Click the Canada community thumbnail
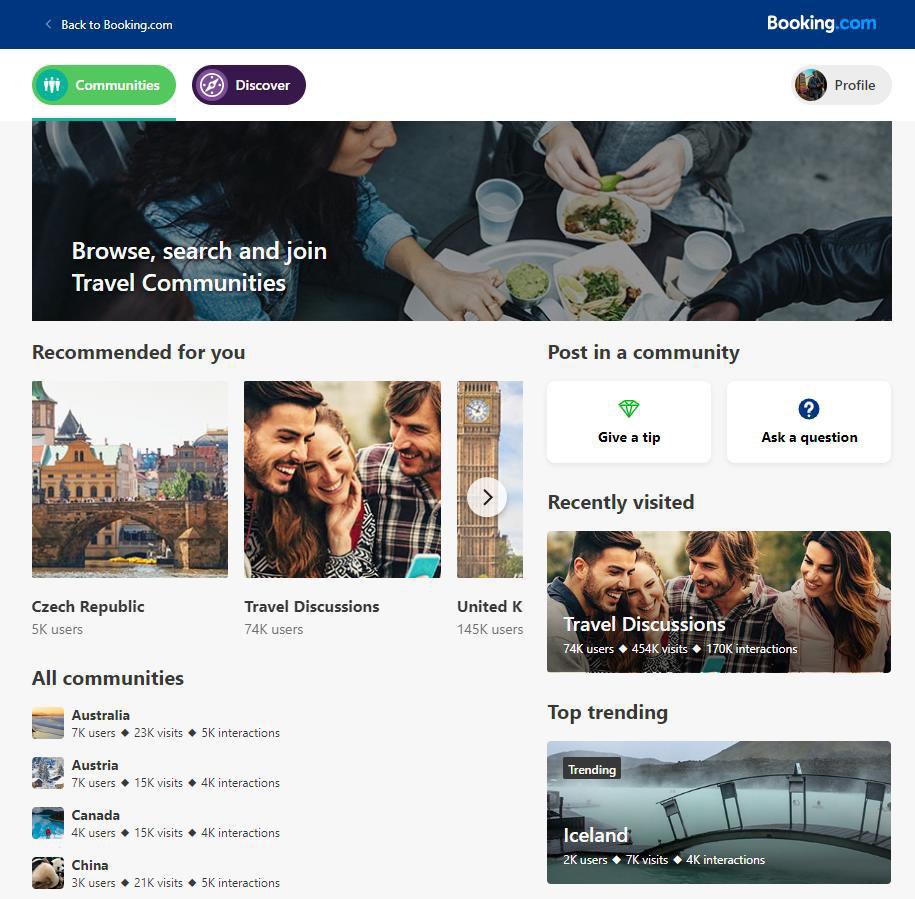The width and height of the screenshot is (915, 899). [x=48, y=823]
